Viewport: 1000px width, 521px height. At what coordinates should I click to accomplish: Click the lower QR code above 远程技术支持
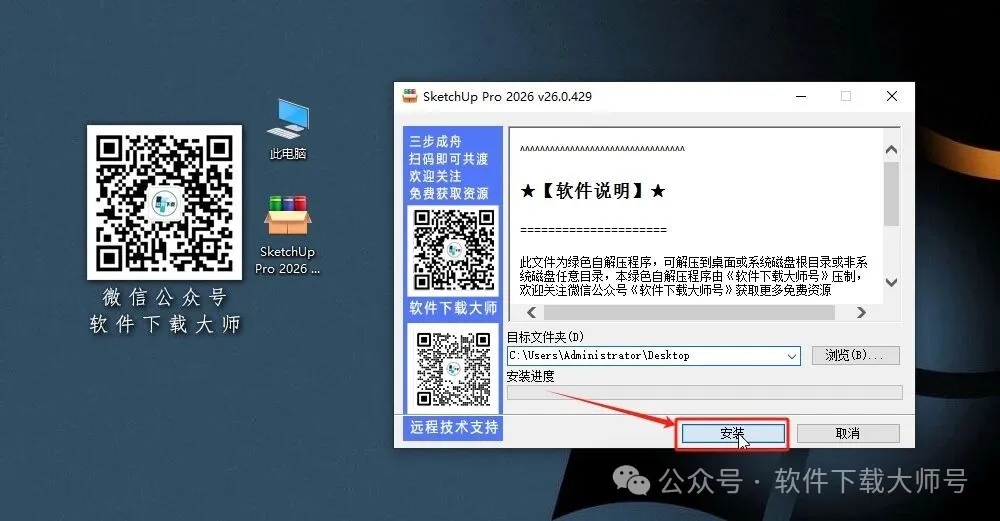coord(453,369)
